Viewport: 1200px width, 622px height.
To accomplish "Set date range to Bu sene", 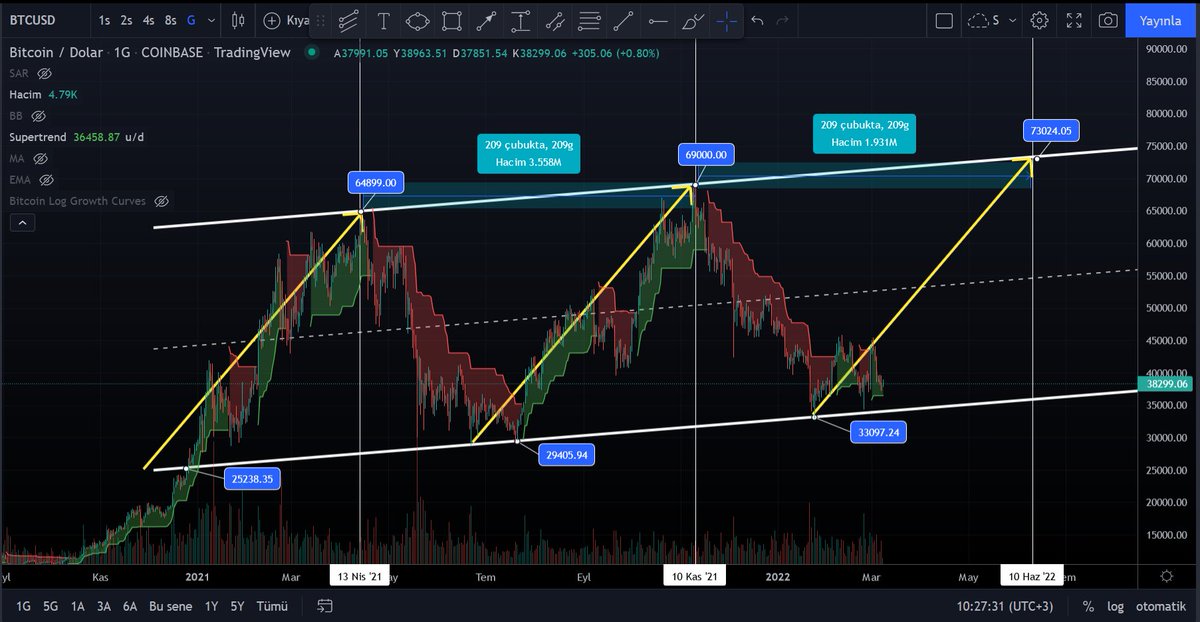I will 170,606.
